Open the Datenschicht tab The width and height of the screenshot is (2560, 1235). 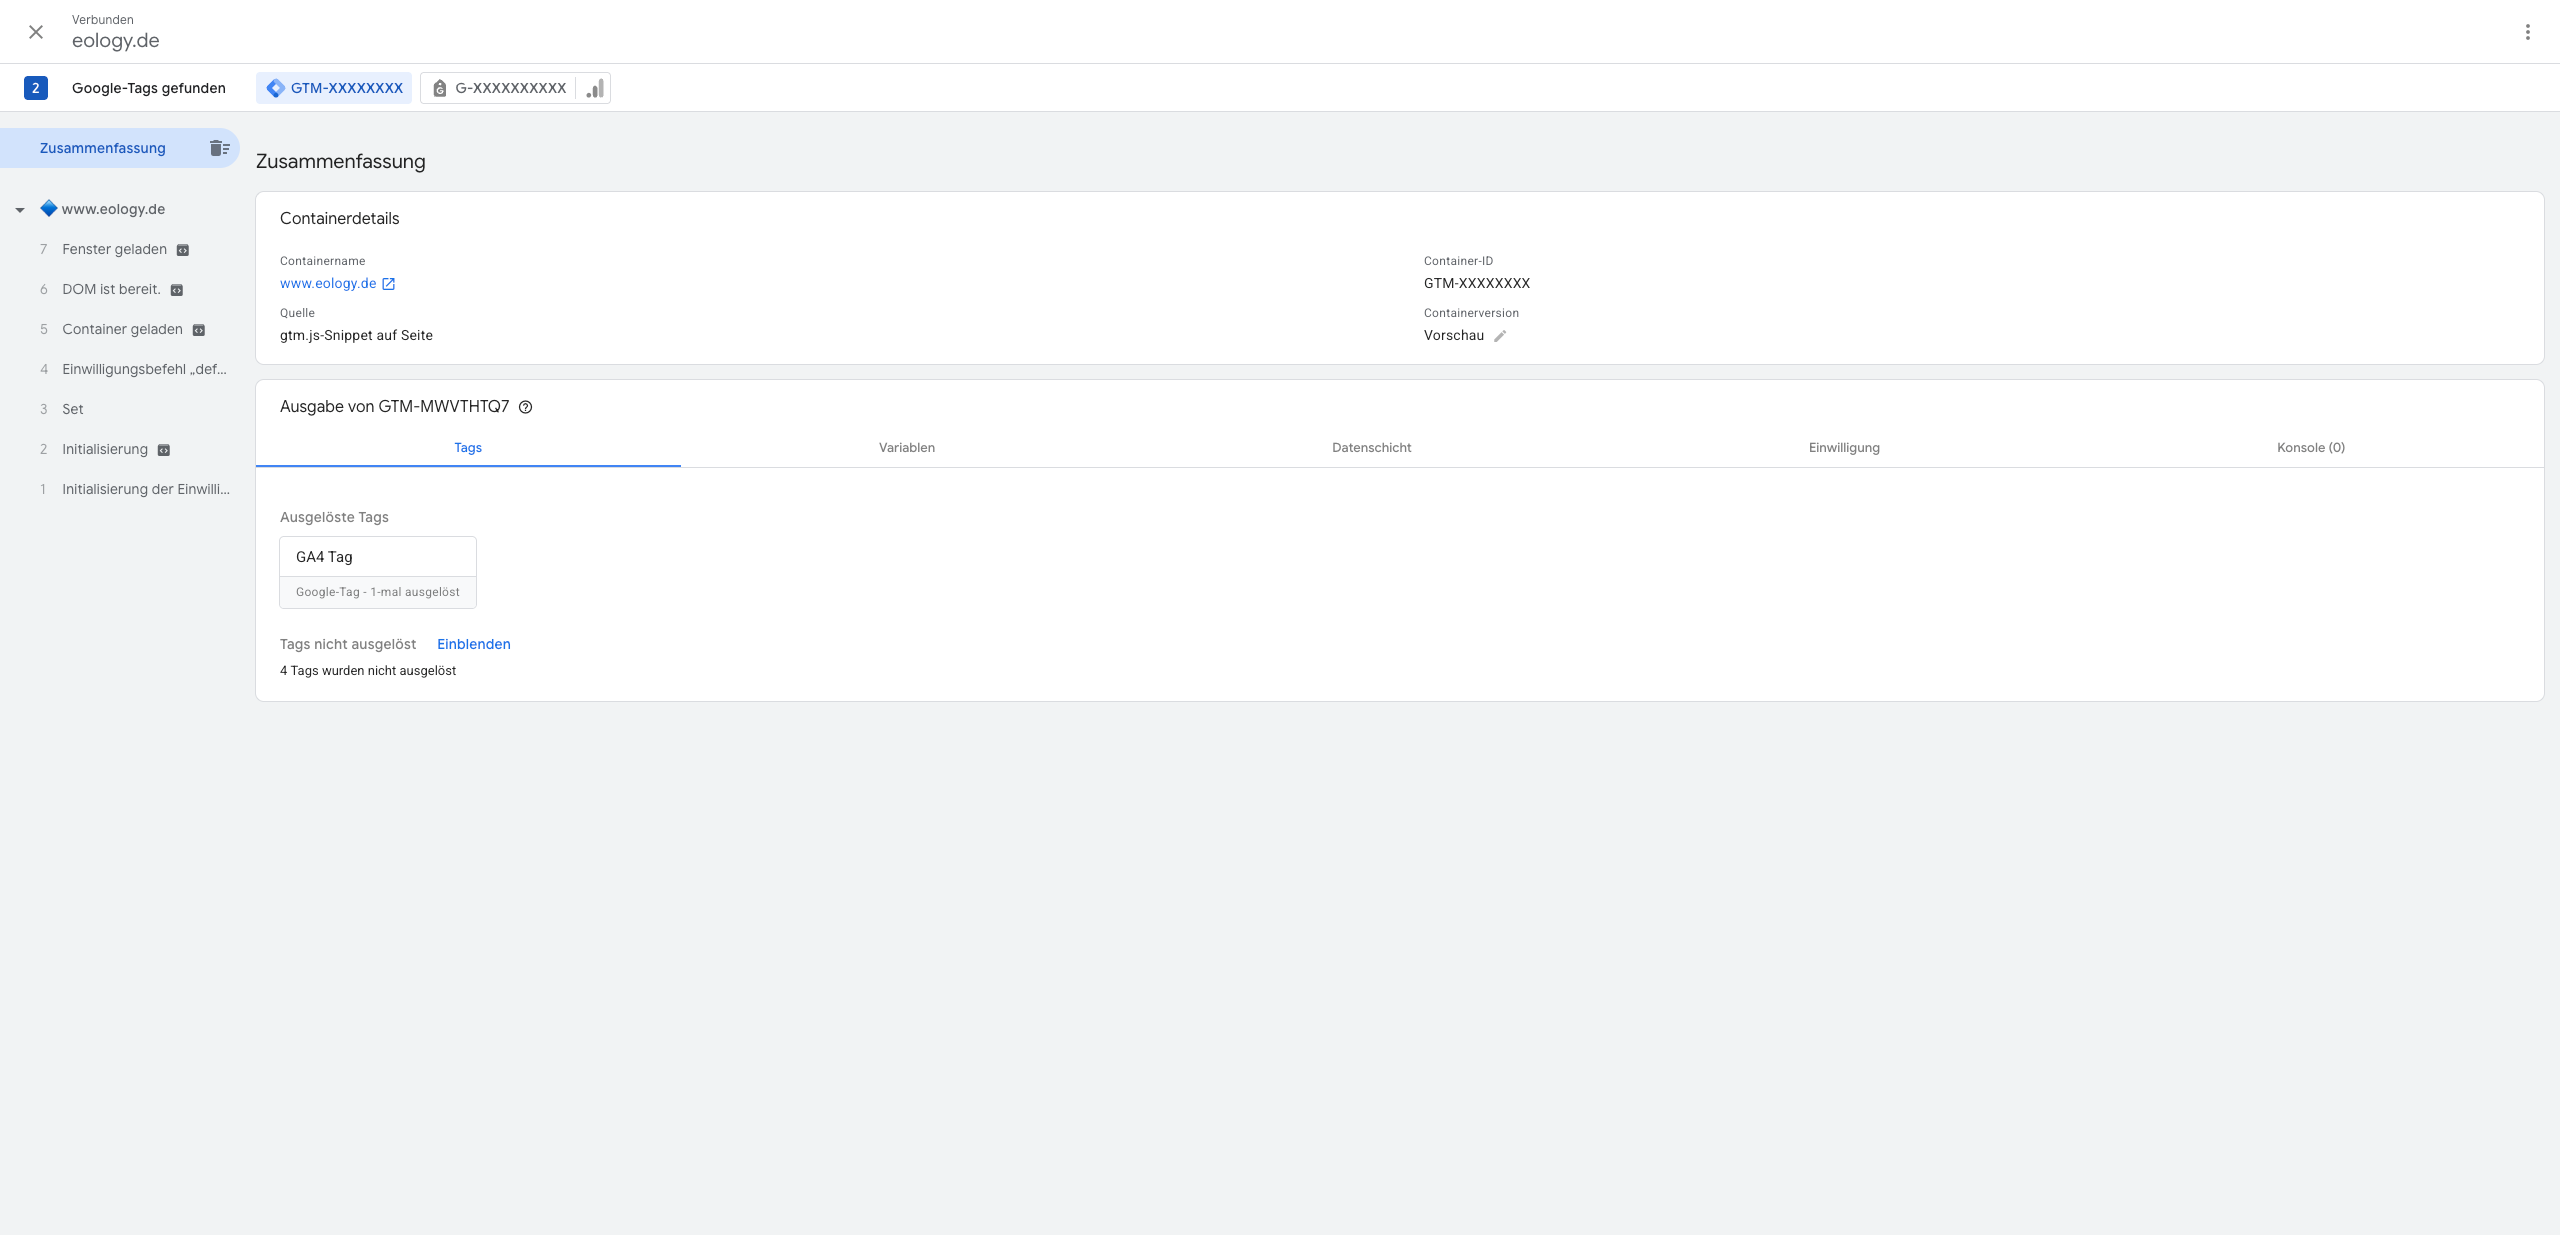point(1371,447)
